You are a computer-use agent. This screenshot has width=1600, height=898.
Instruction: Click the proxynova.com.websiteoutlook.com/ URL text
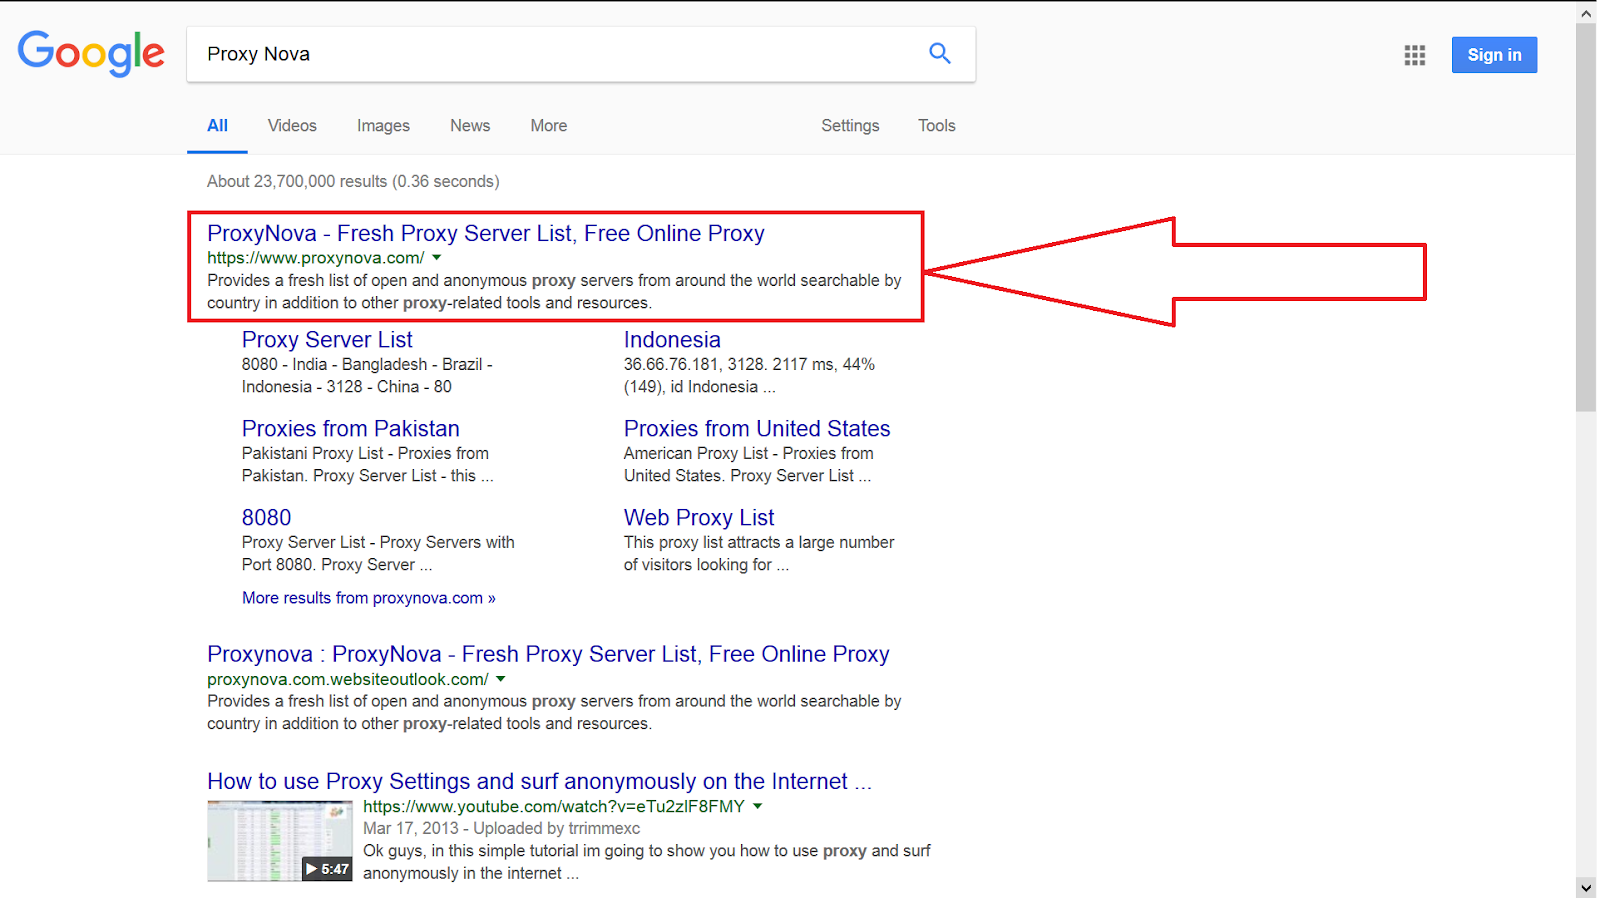(348, 679)
